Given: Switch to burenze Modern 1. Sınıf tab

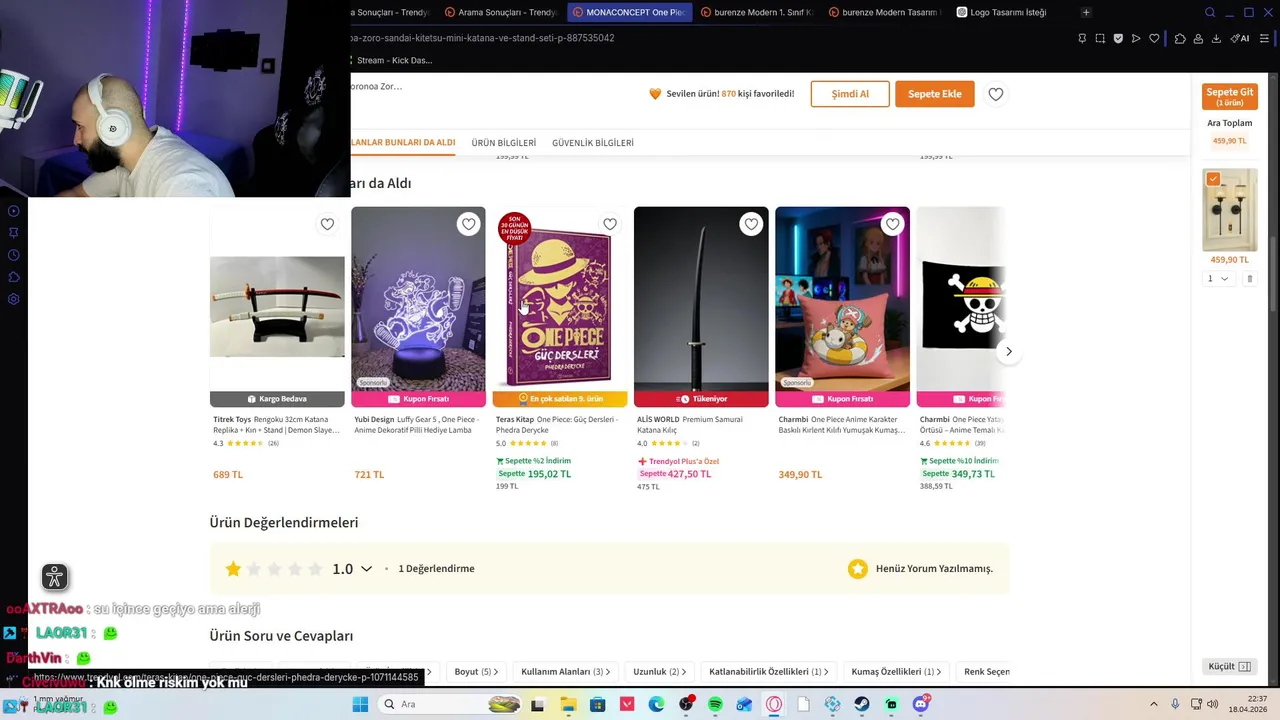Looking at the screenshot, I should tap(757, 12).
